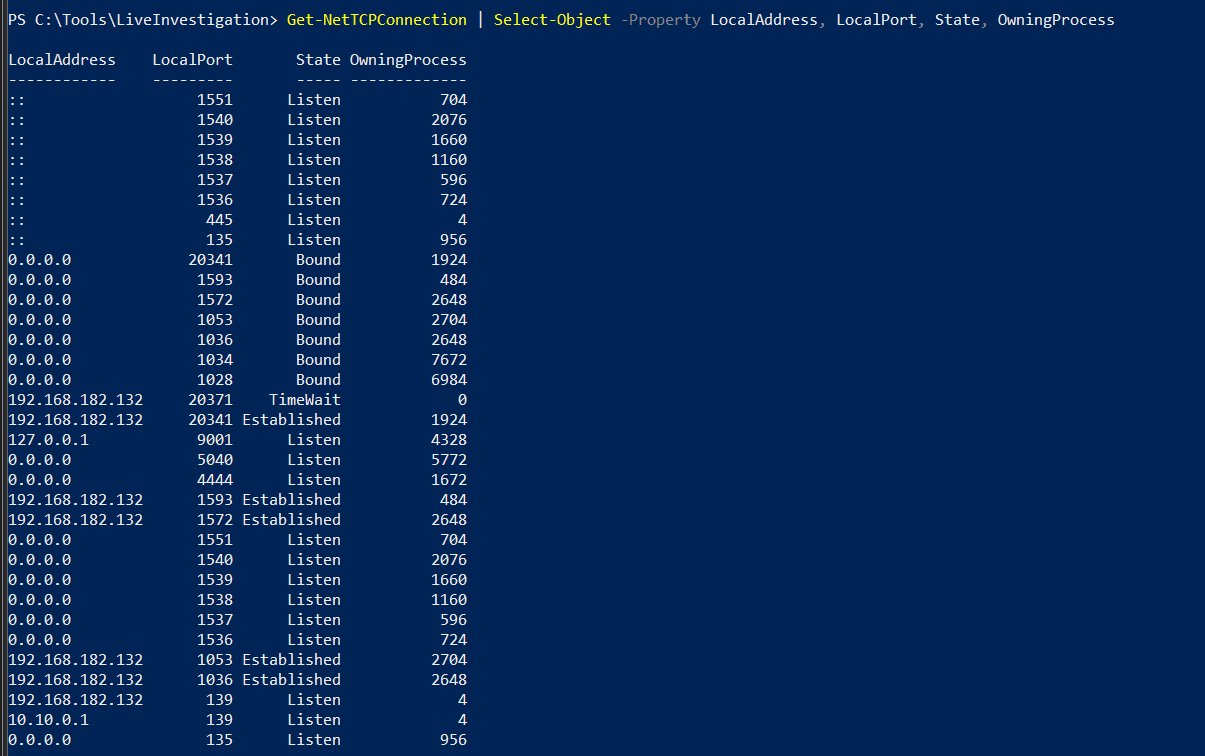Click port 1593 in the Bound row
1205x756 pixels.
215,280
